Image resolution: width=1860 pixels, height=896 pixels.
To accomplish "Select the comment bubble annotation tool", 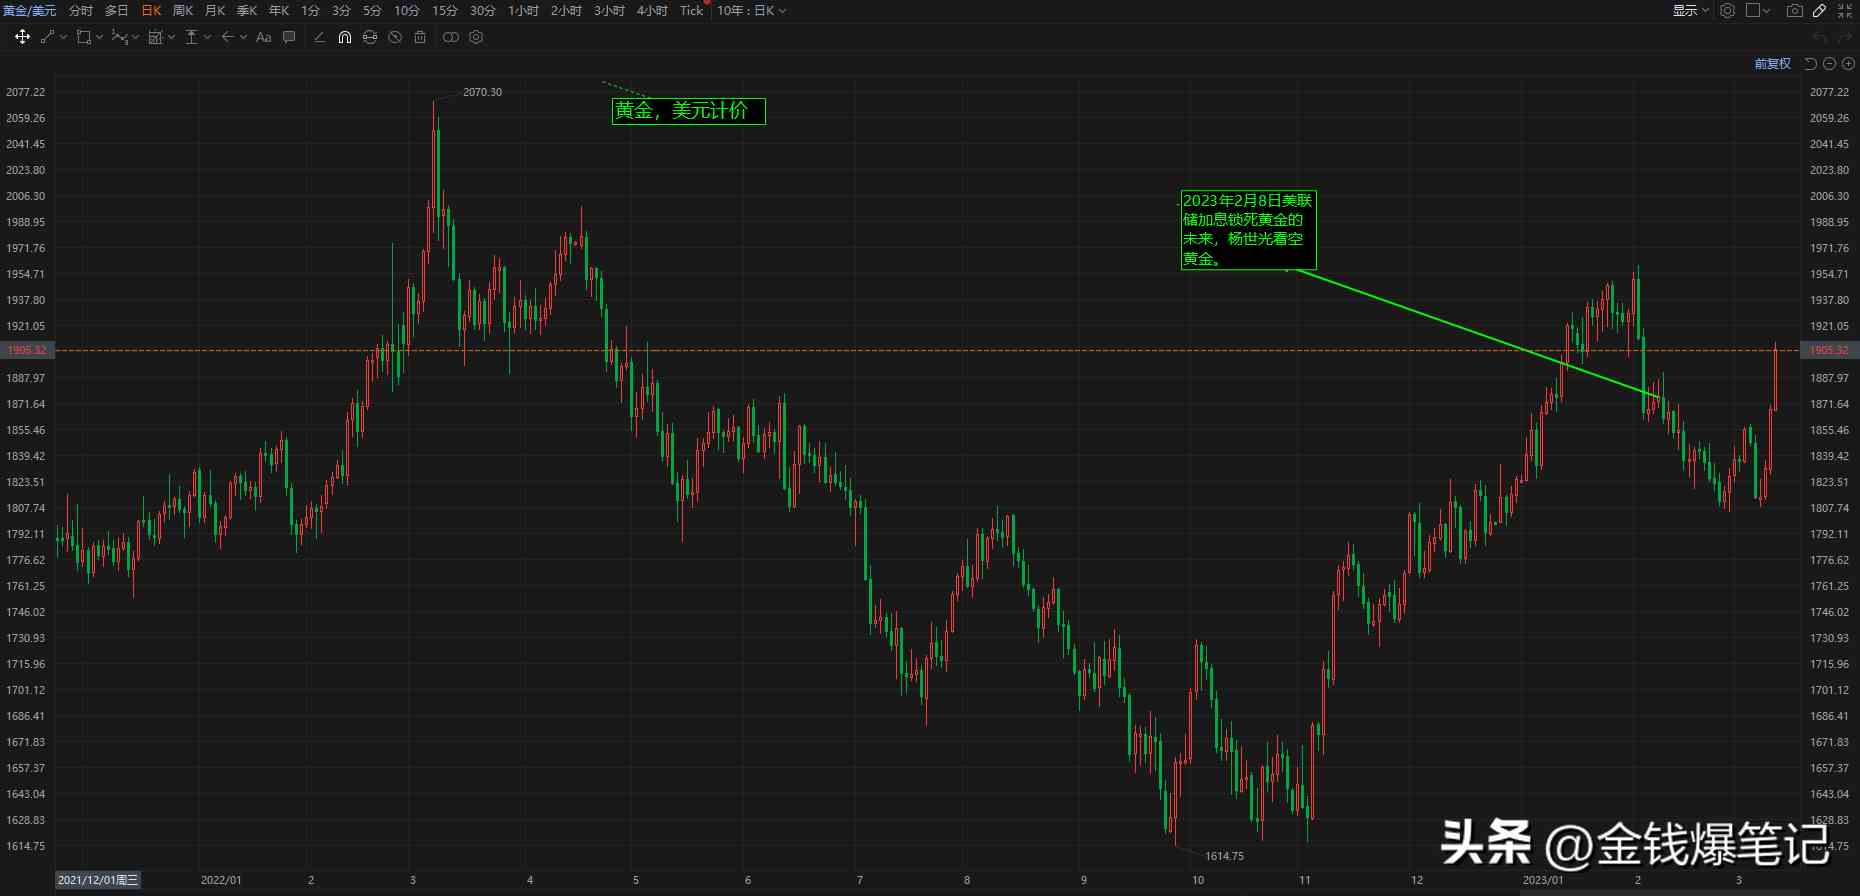I will coord(289,37).
